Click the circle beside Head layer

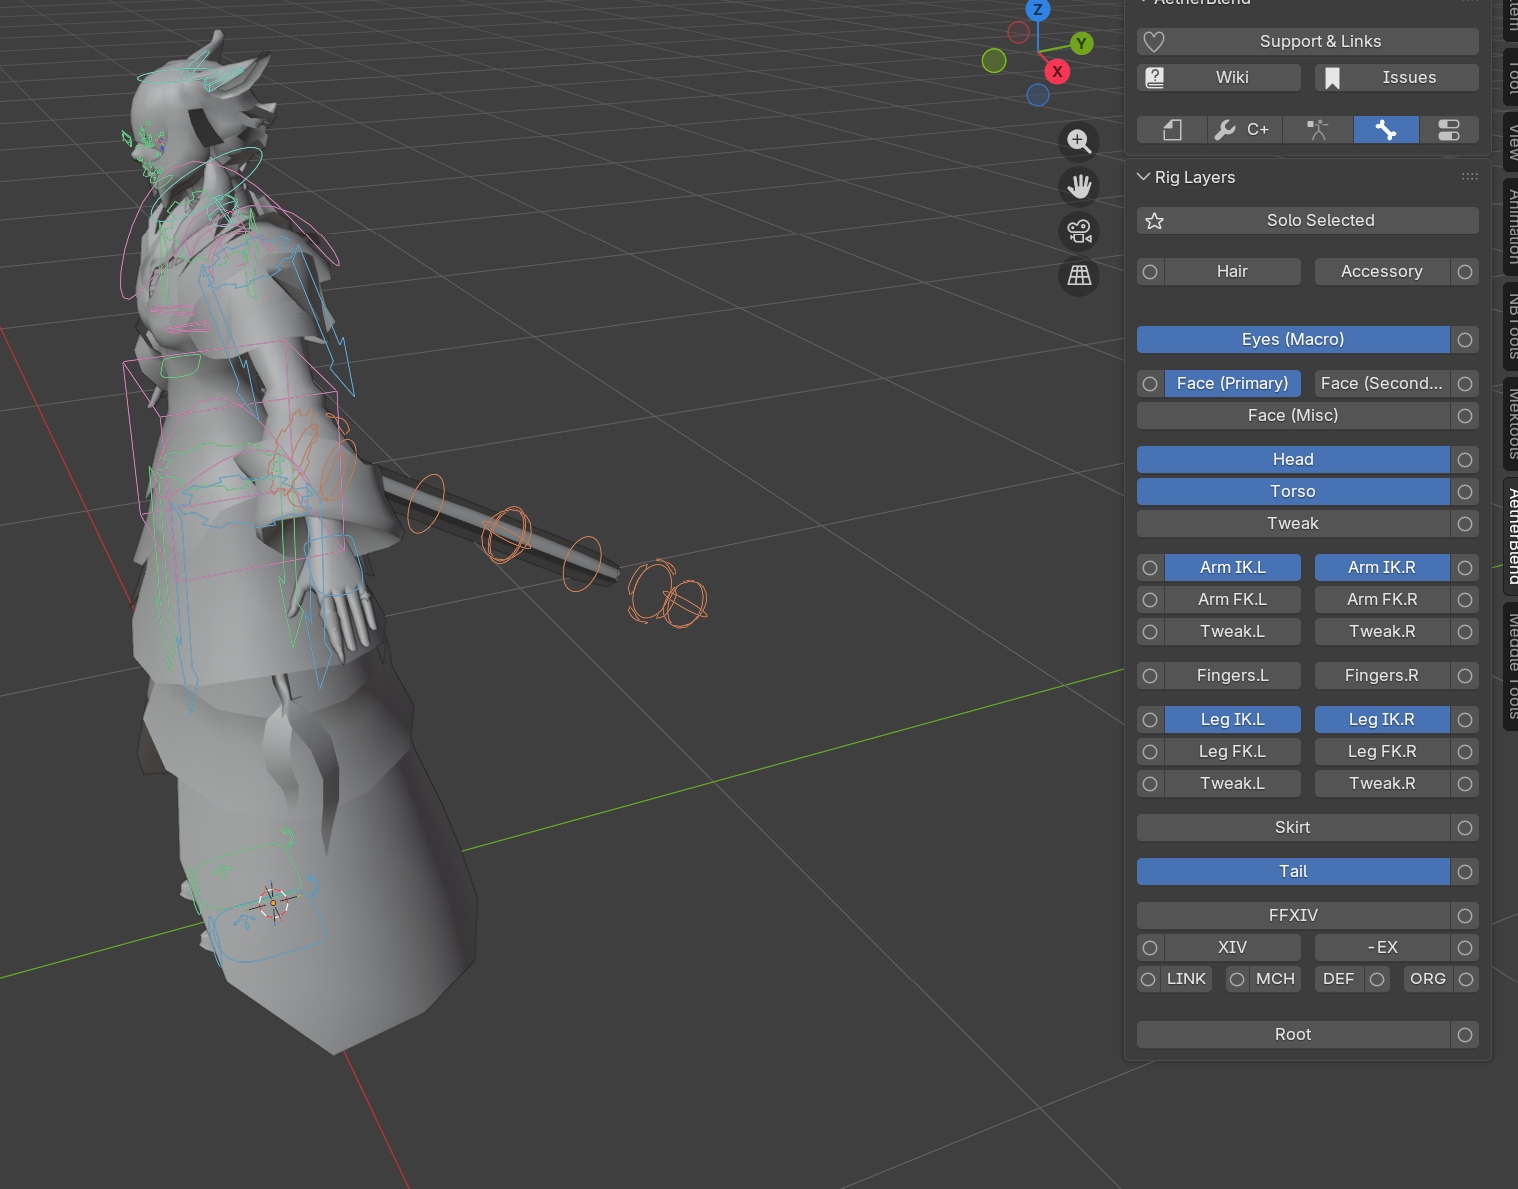click(x=1465, y=460)
